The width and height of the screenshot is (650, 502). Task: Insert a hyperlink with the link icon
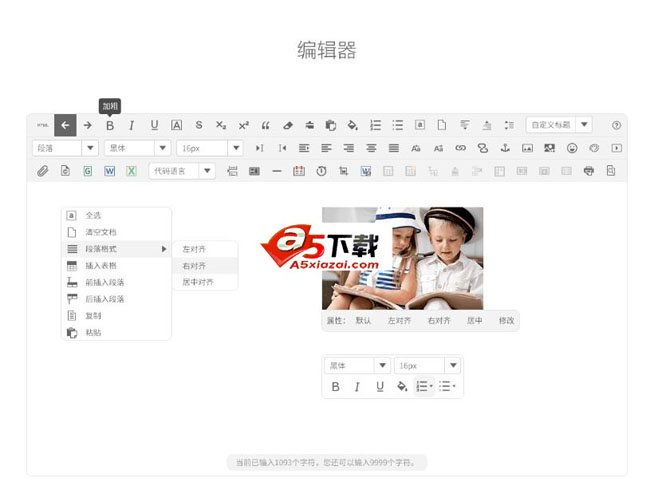click(x=461, y=148)
